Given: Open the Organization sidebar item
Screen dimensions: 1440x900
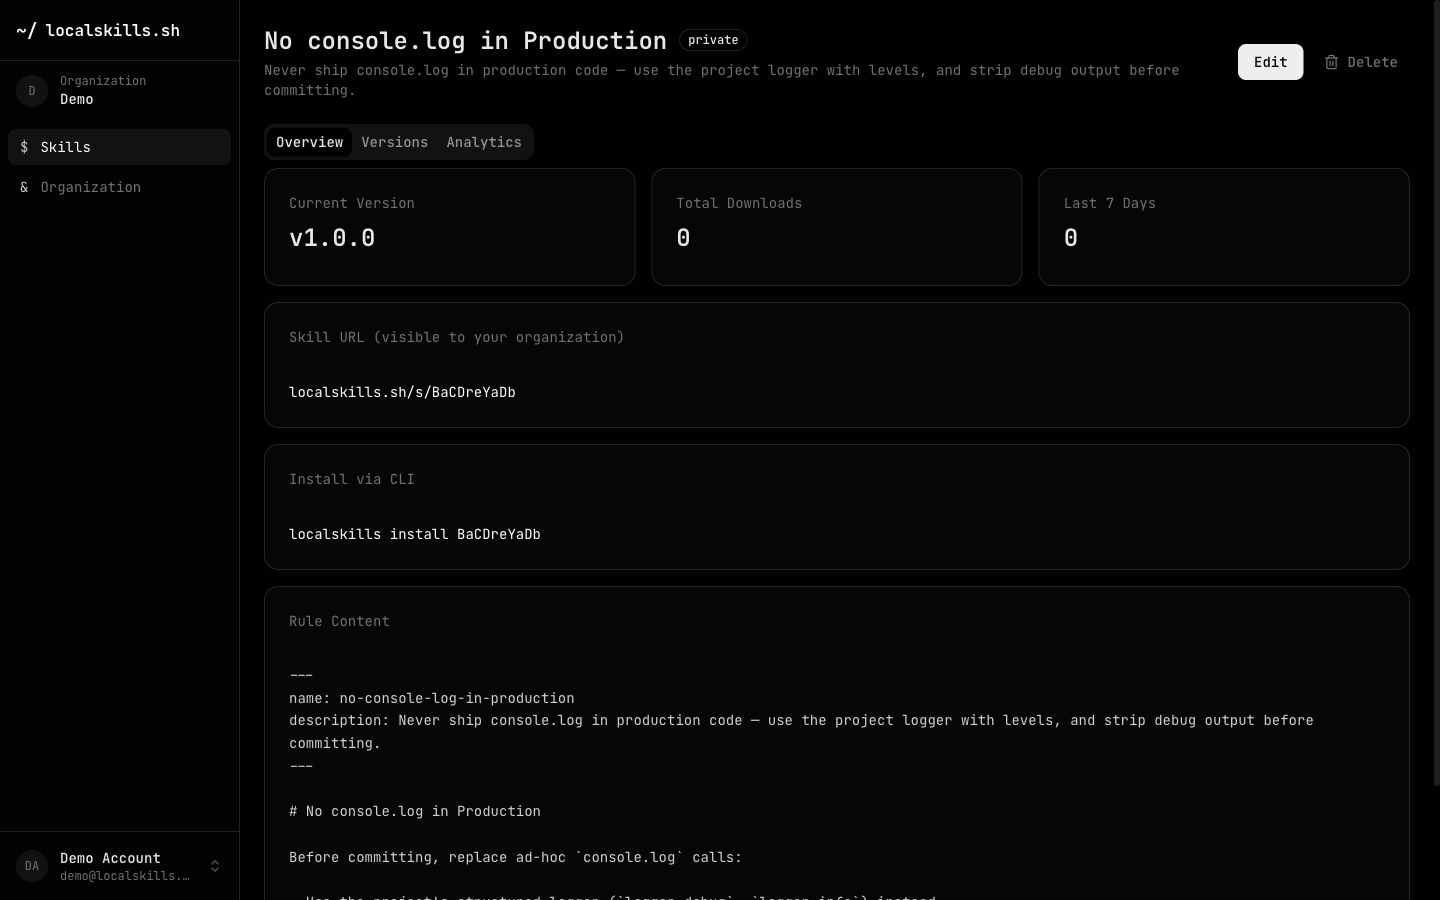Looking at the screenshot, I should pos(119,187).
